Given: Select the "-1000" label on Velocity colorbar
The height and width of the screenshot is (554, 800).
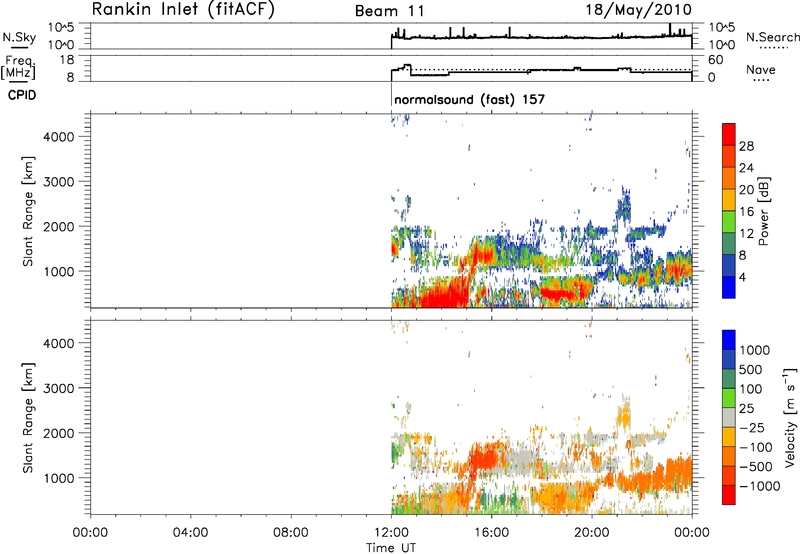Looking at the screenshot, I should point(760,486).
